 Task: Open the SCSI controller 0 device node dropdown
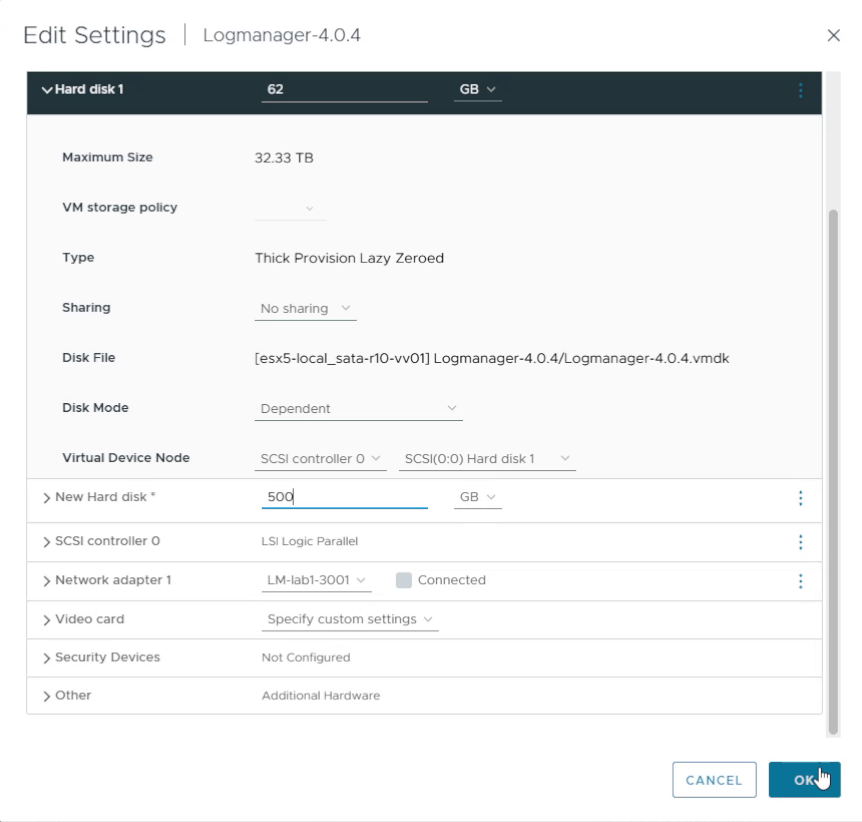coord(320,458)
